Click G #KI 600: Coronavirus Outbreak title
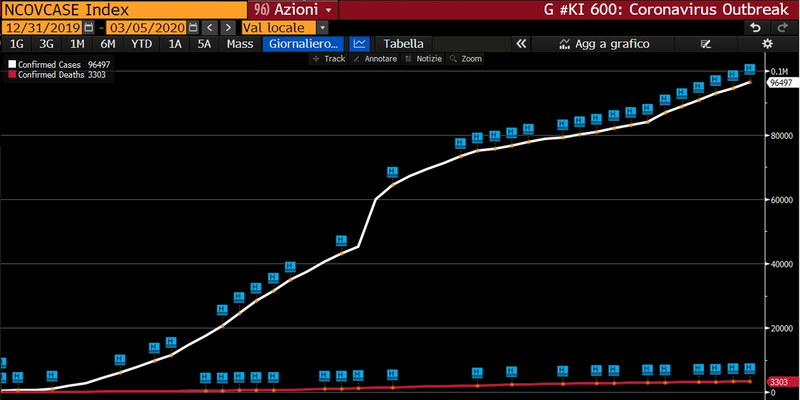800x400 pixels. [x=666, y=10]
